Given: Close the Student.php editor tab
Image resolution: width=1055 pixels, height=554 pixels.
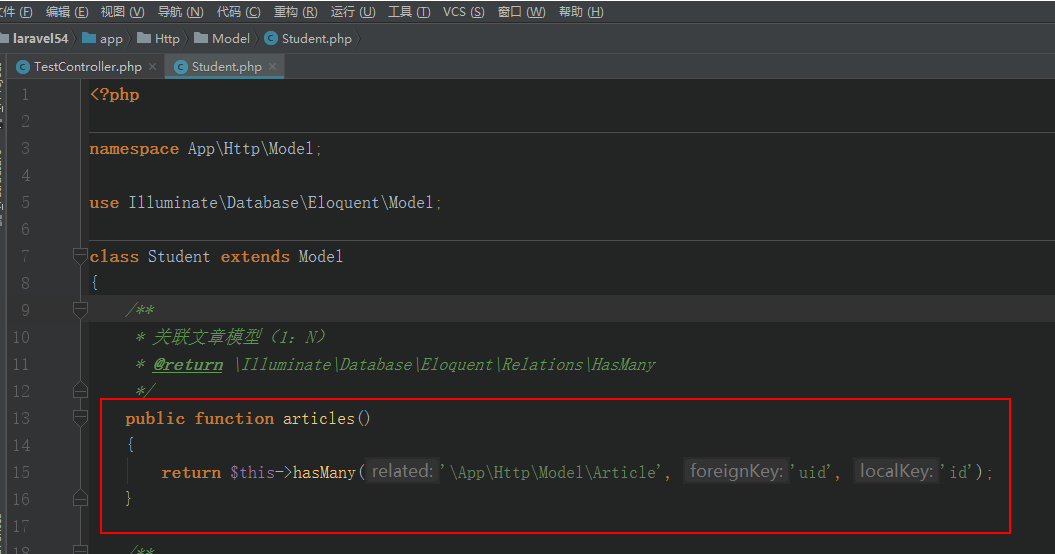Looking at the screenshot, I should pos(272,67).
